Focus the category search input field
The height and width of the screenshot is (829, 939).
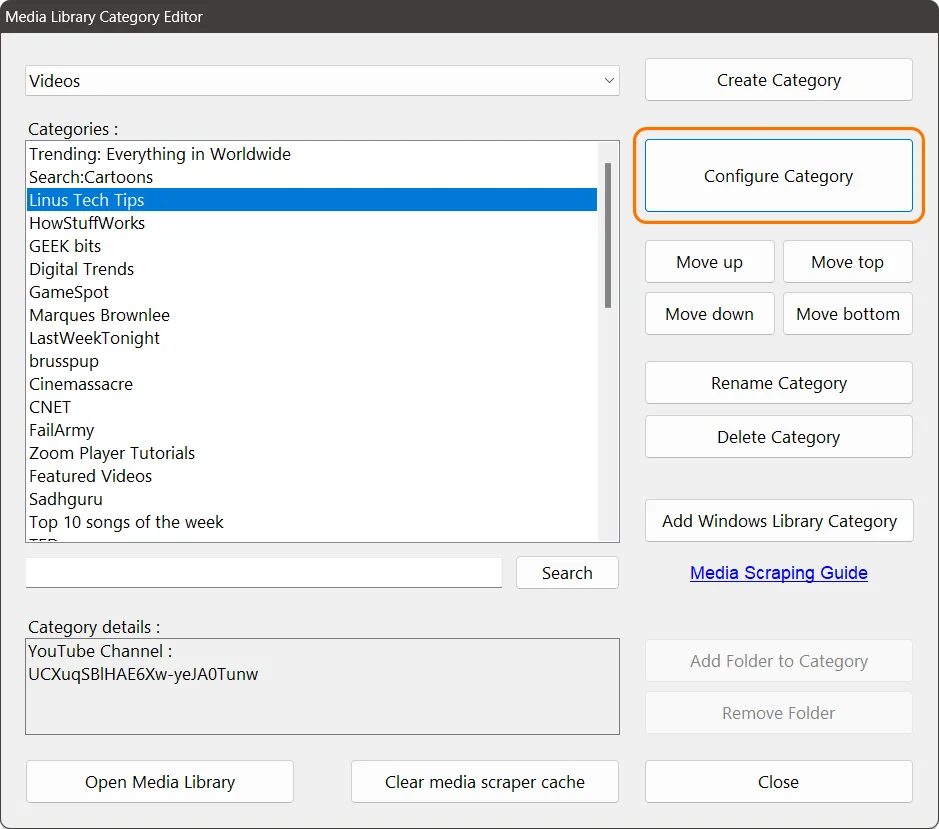tap(263, 573)
